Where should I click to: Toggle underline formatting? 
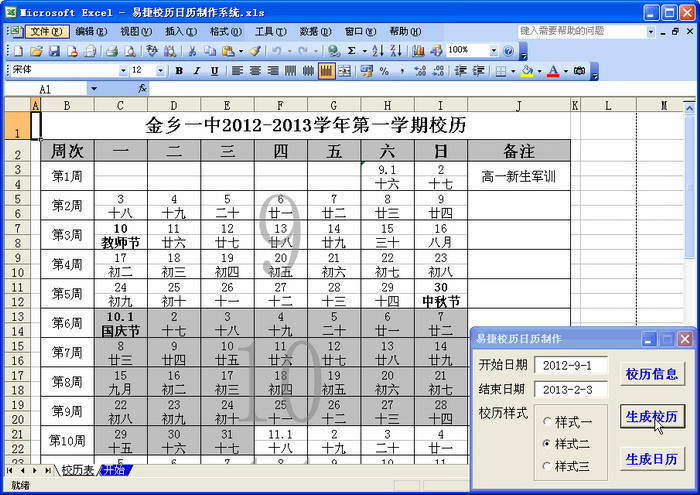(x=215, y=71)
